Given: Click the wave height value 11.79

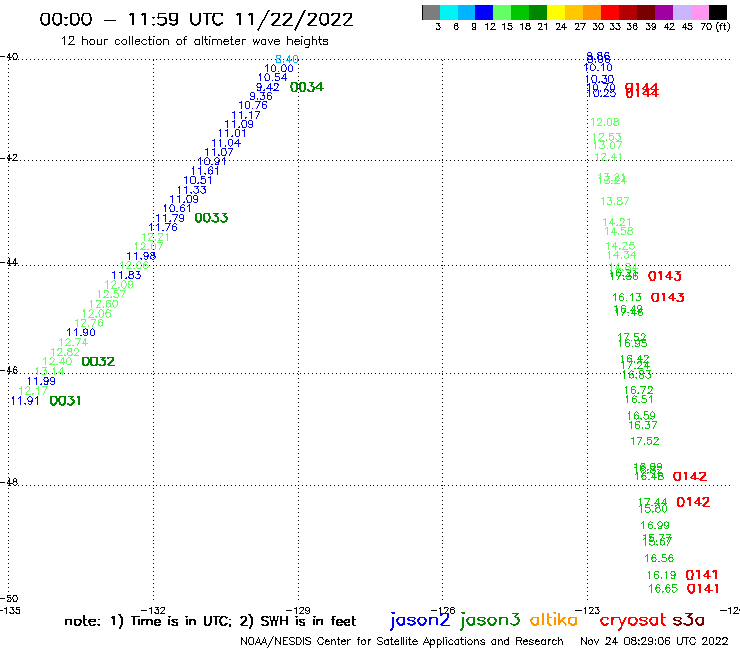Looking at the screenshot, I should click(x=170, y=219).
